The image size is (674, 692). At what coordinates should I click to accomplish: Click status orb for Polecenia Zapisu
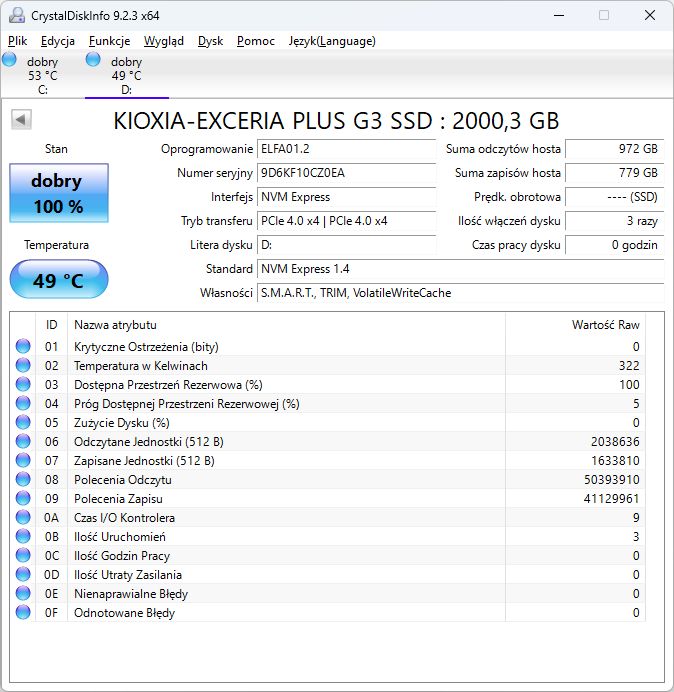[x=23, y=498]
